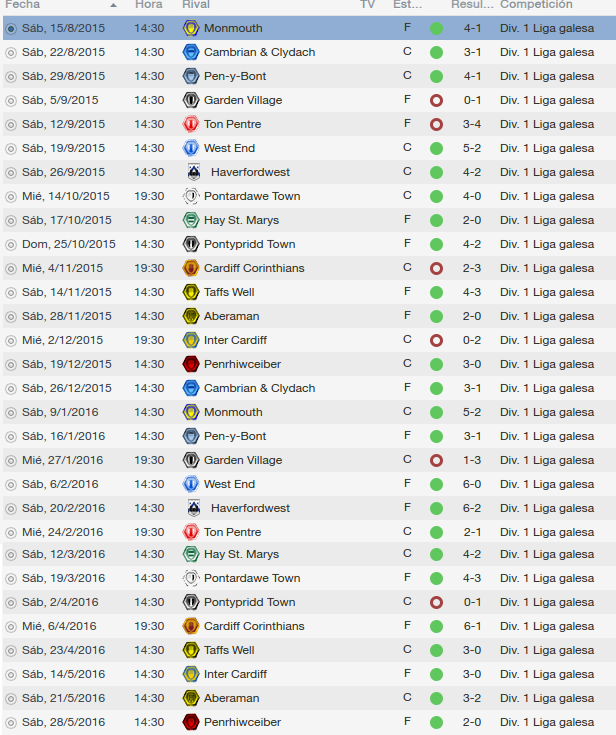
Task: Click the Hay St. Marys green badge on 17/10/2015
Action: (191, 220)
